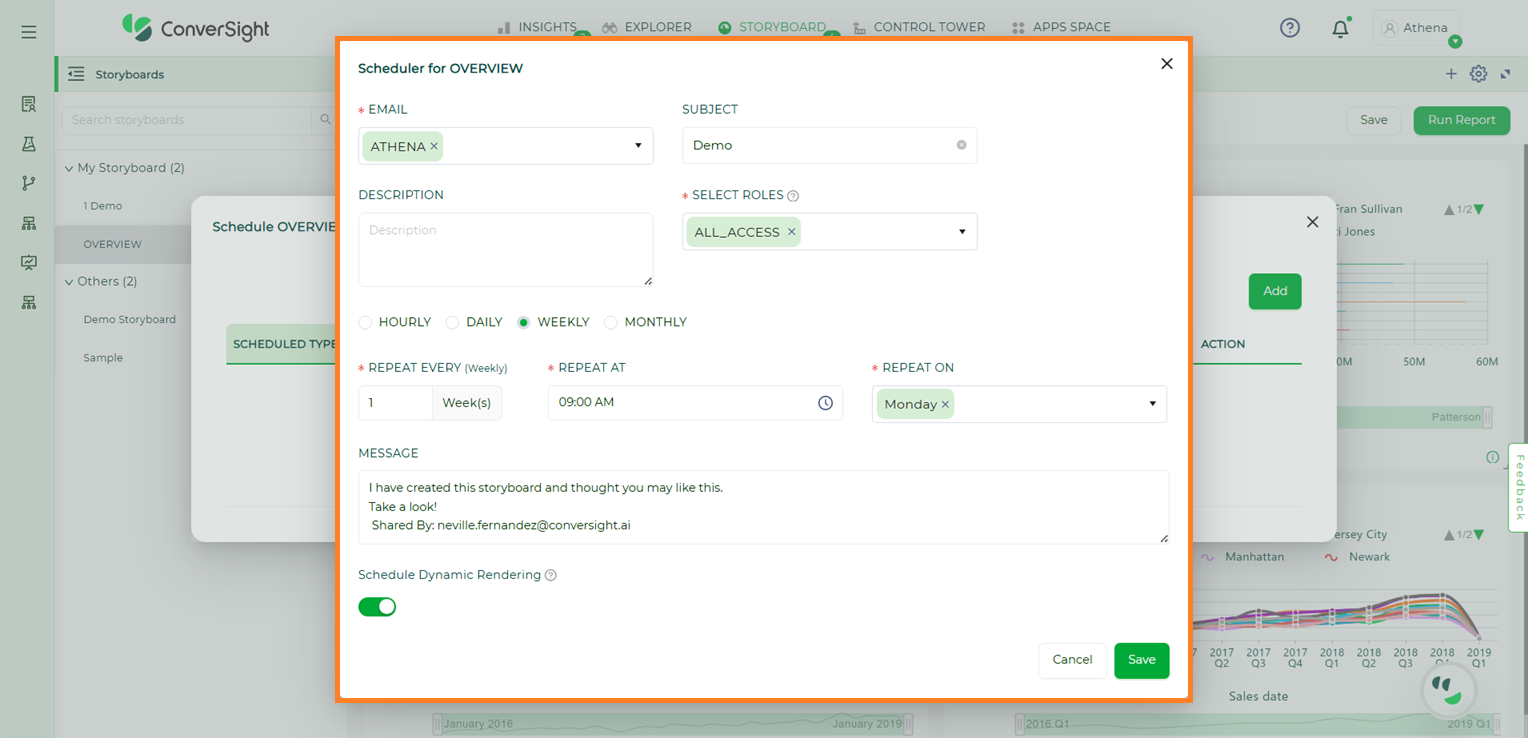Click Add button in Schedule dialog
Viewport: 1528px width, 738px height.
1275,291
